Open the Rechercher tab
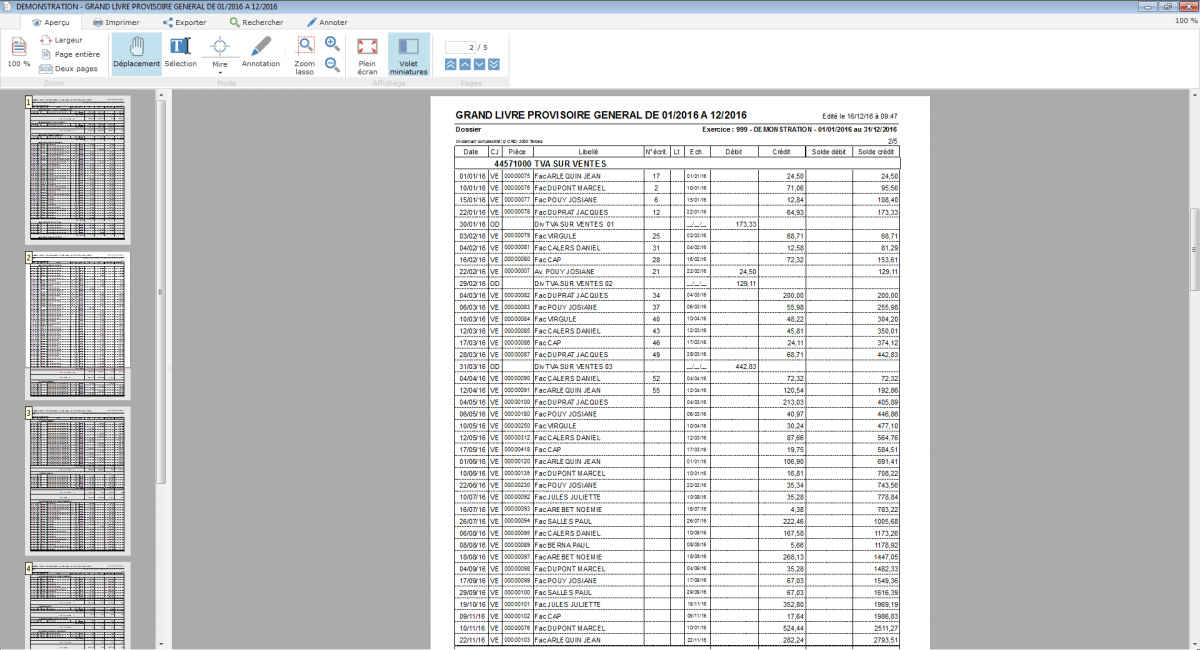This screenshot has width=1200, height=650. (x=256, y=22)
